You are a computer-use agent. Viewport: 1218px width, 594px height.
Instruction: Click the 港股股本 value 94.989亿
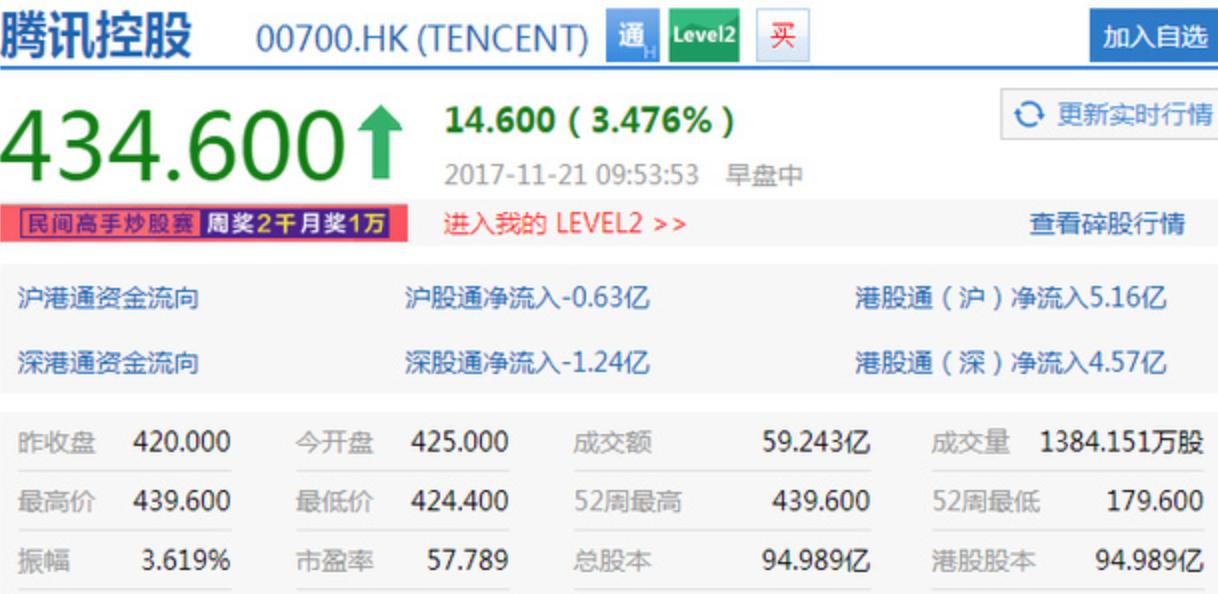(1149, 560)
